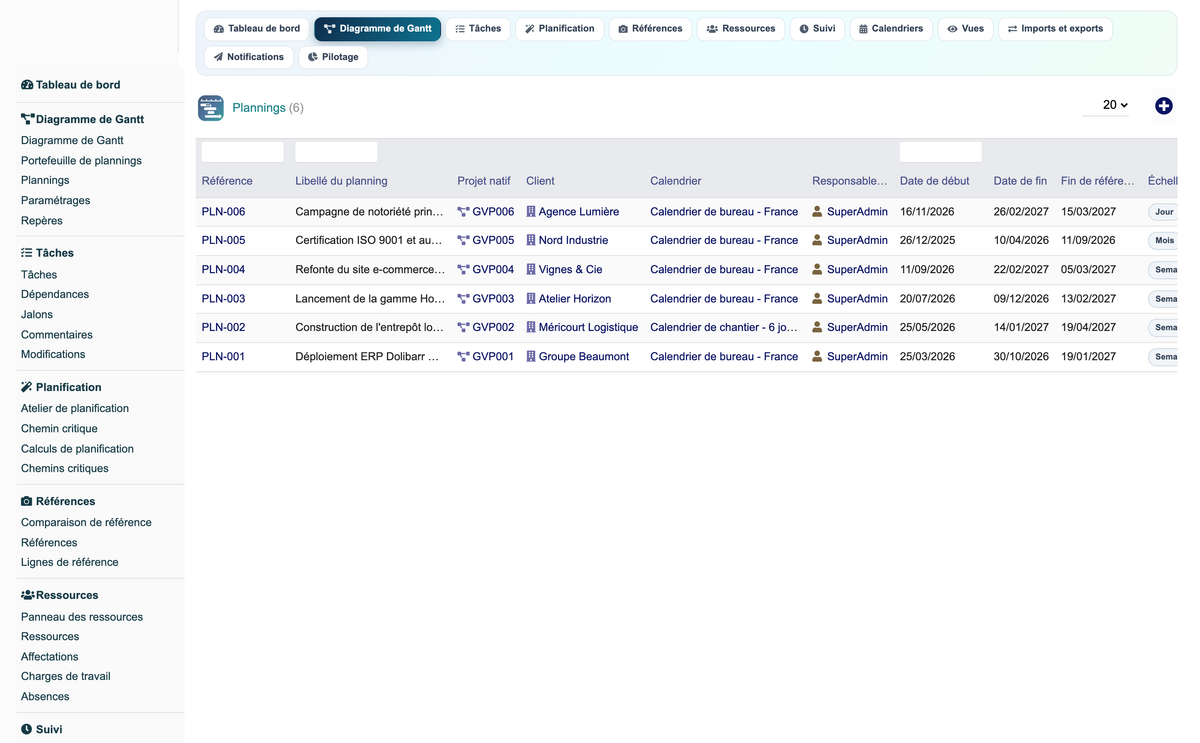
Task: Open Imports et exports tab
Action: tap(1055, 29)
